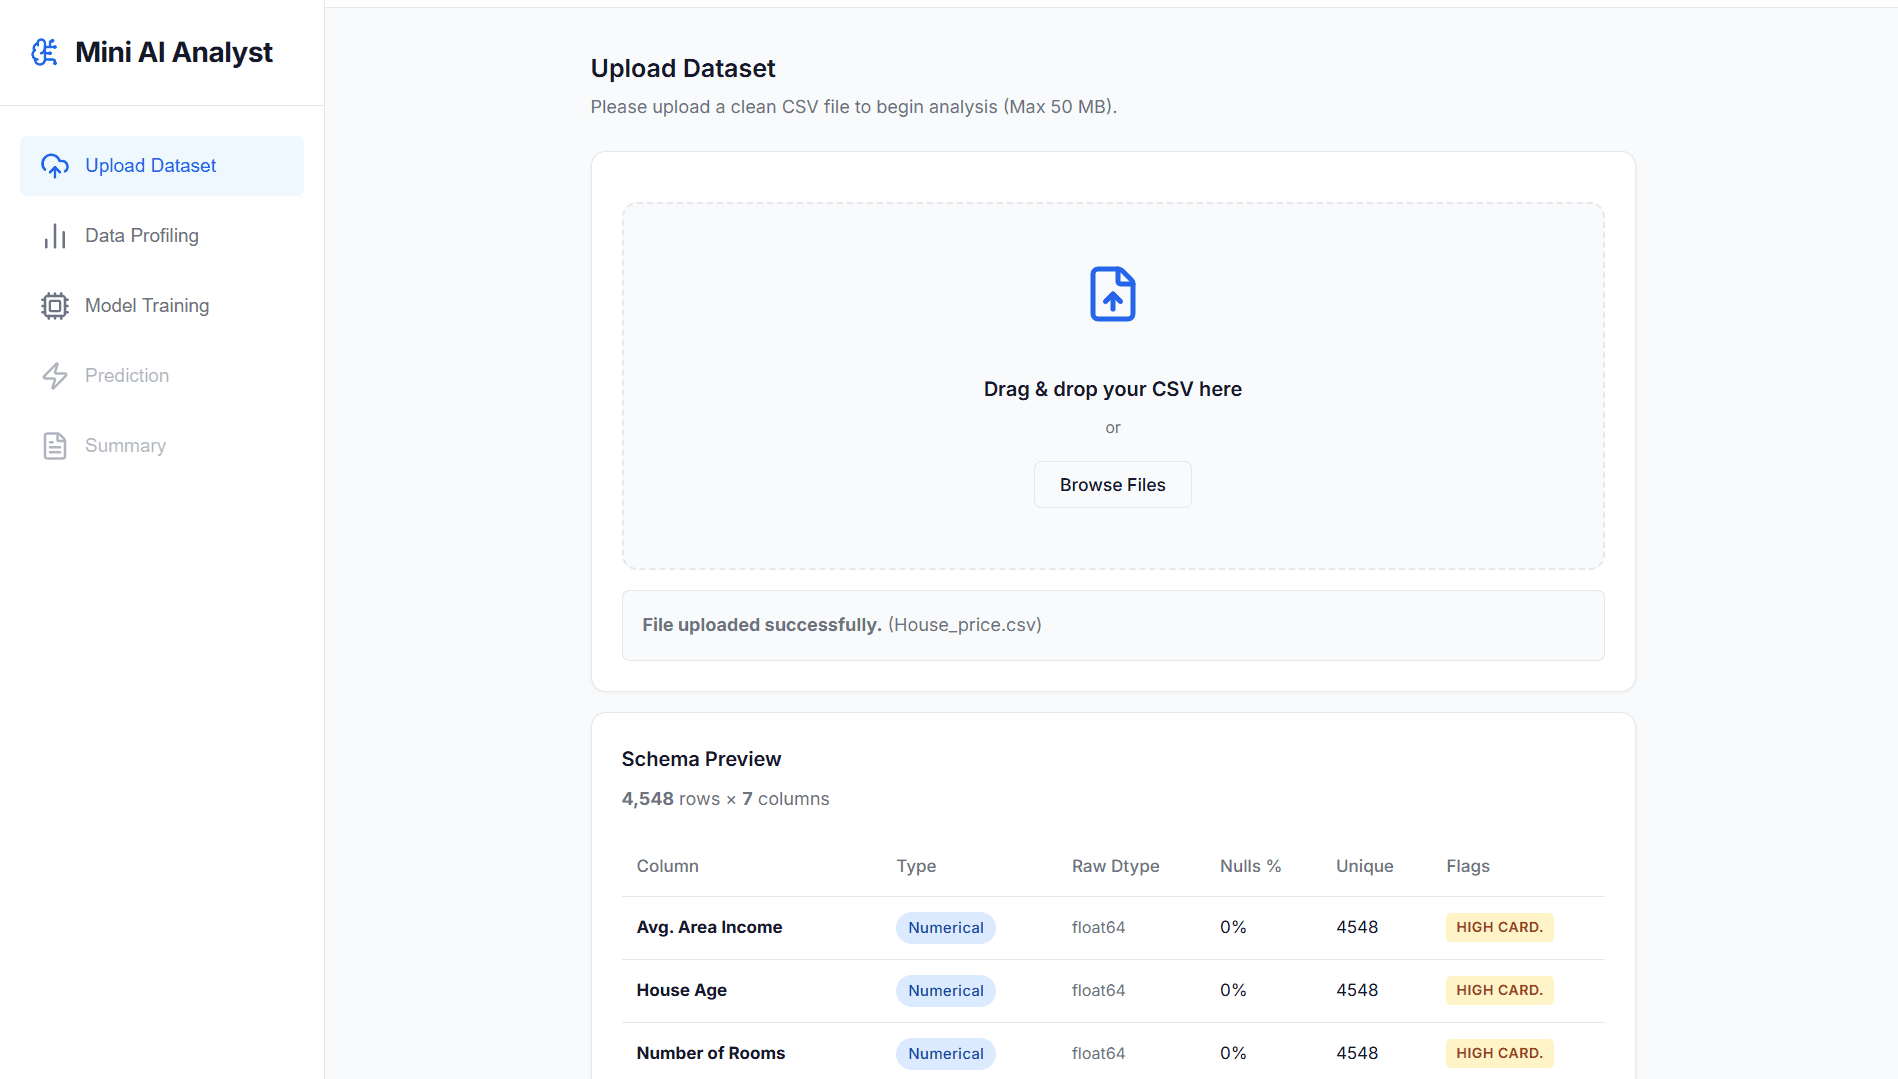Click Numerical badge for Number of Rooms
The height and width of the screenshot is (1079, 1898).
pos(946,1054)
